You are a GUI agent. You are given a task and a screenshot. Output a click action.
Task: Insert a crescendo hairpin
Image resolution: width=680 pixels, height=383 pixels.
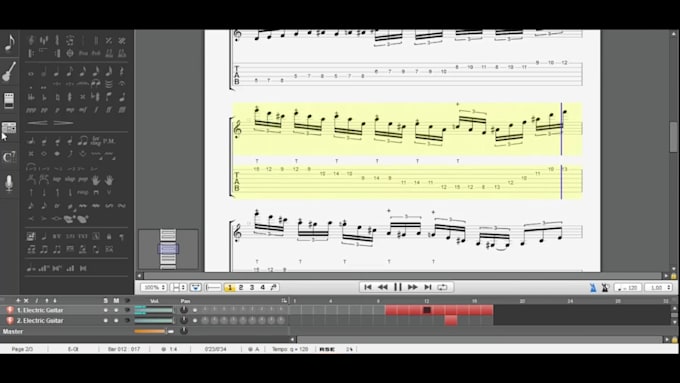[x=38, y=123]
